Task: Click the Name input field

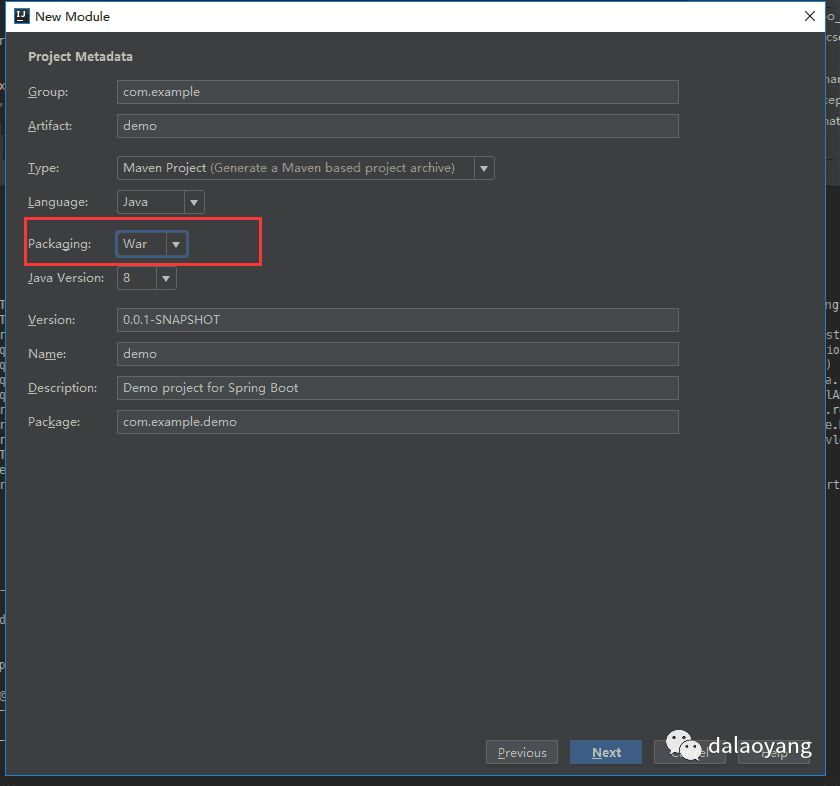Action: [398, 354]
